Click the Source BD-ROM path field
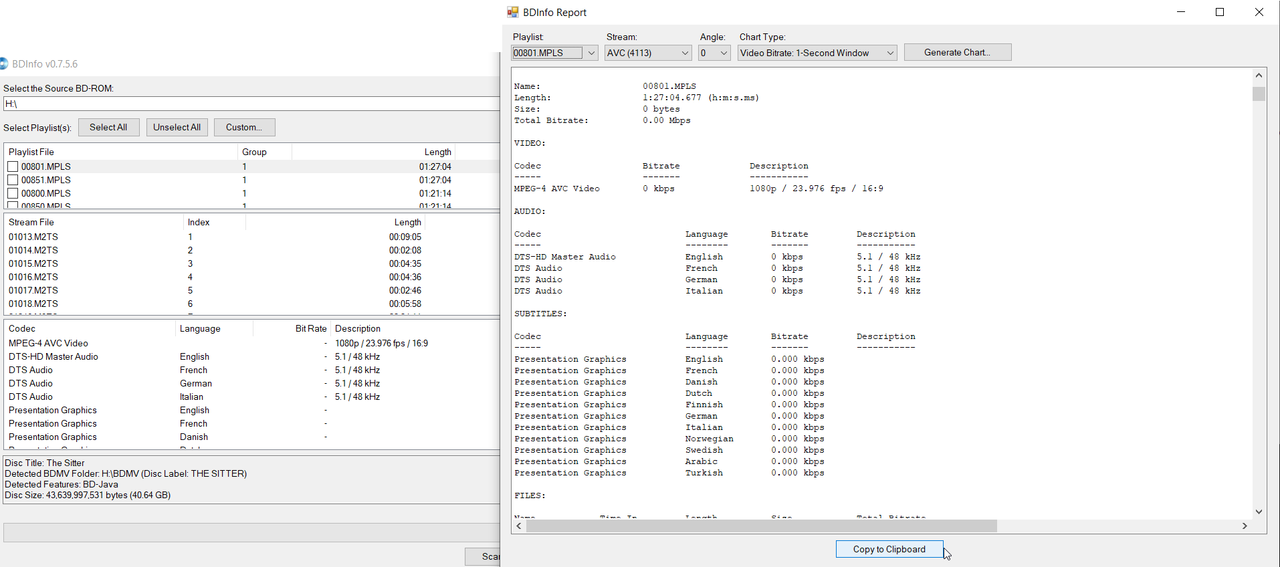1280x567 pixels. [250, 104]
